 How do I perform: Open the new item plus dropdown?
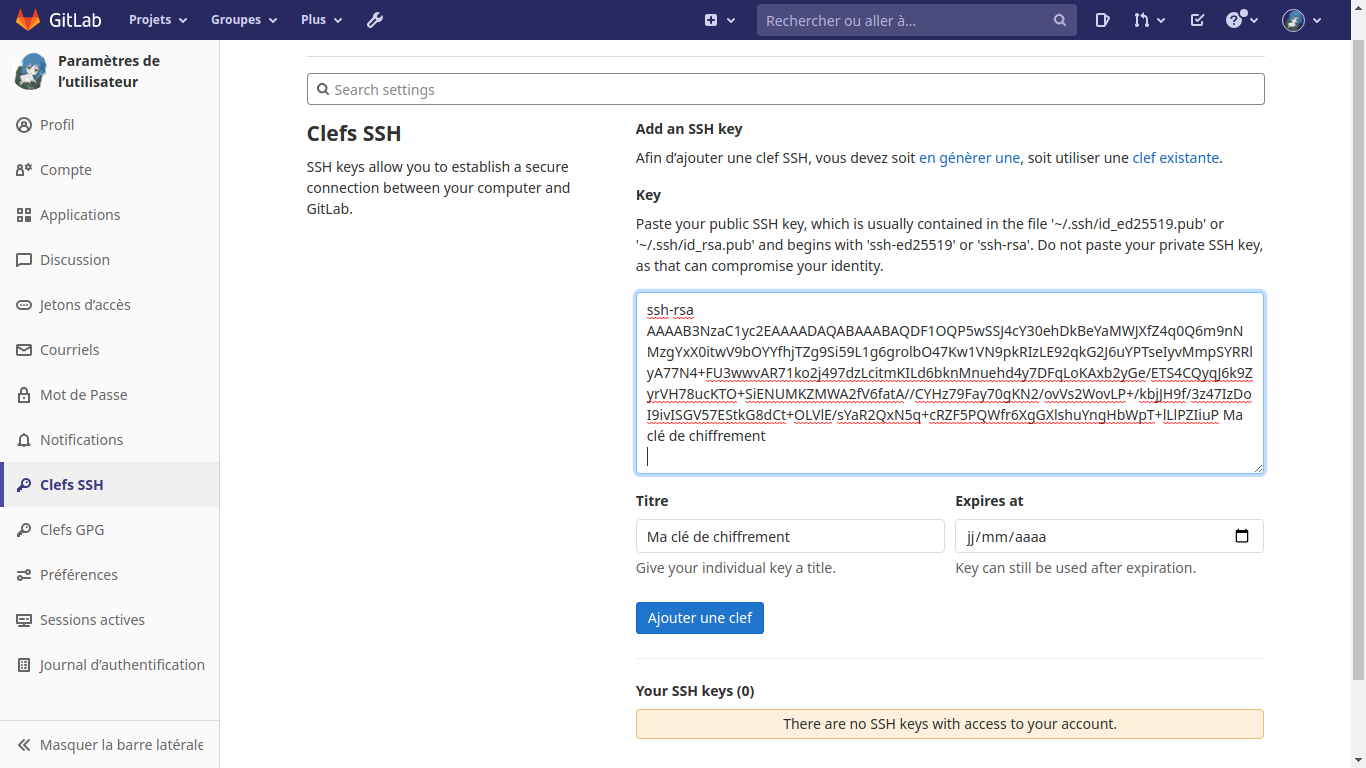(x=719, y=20)
